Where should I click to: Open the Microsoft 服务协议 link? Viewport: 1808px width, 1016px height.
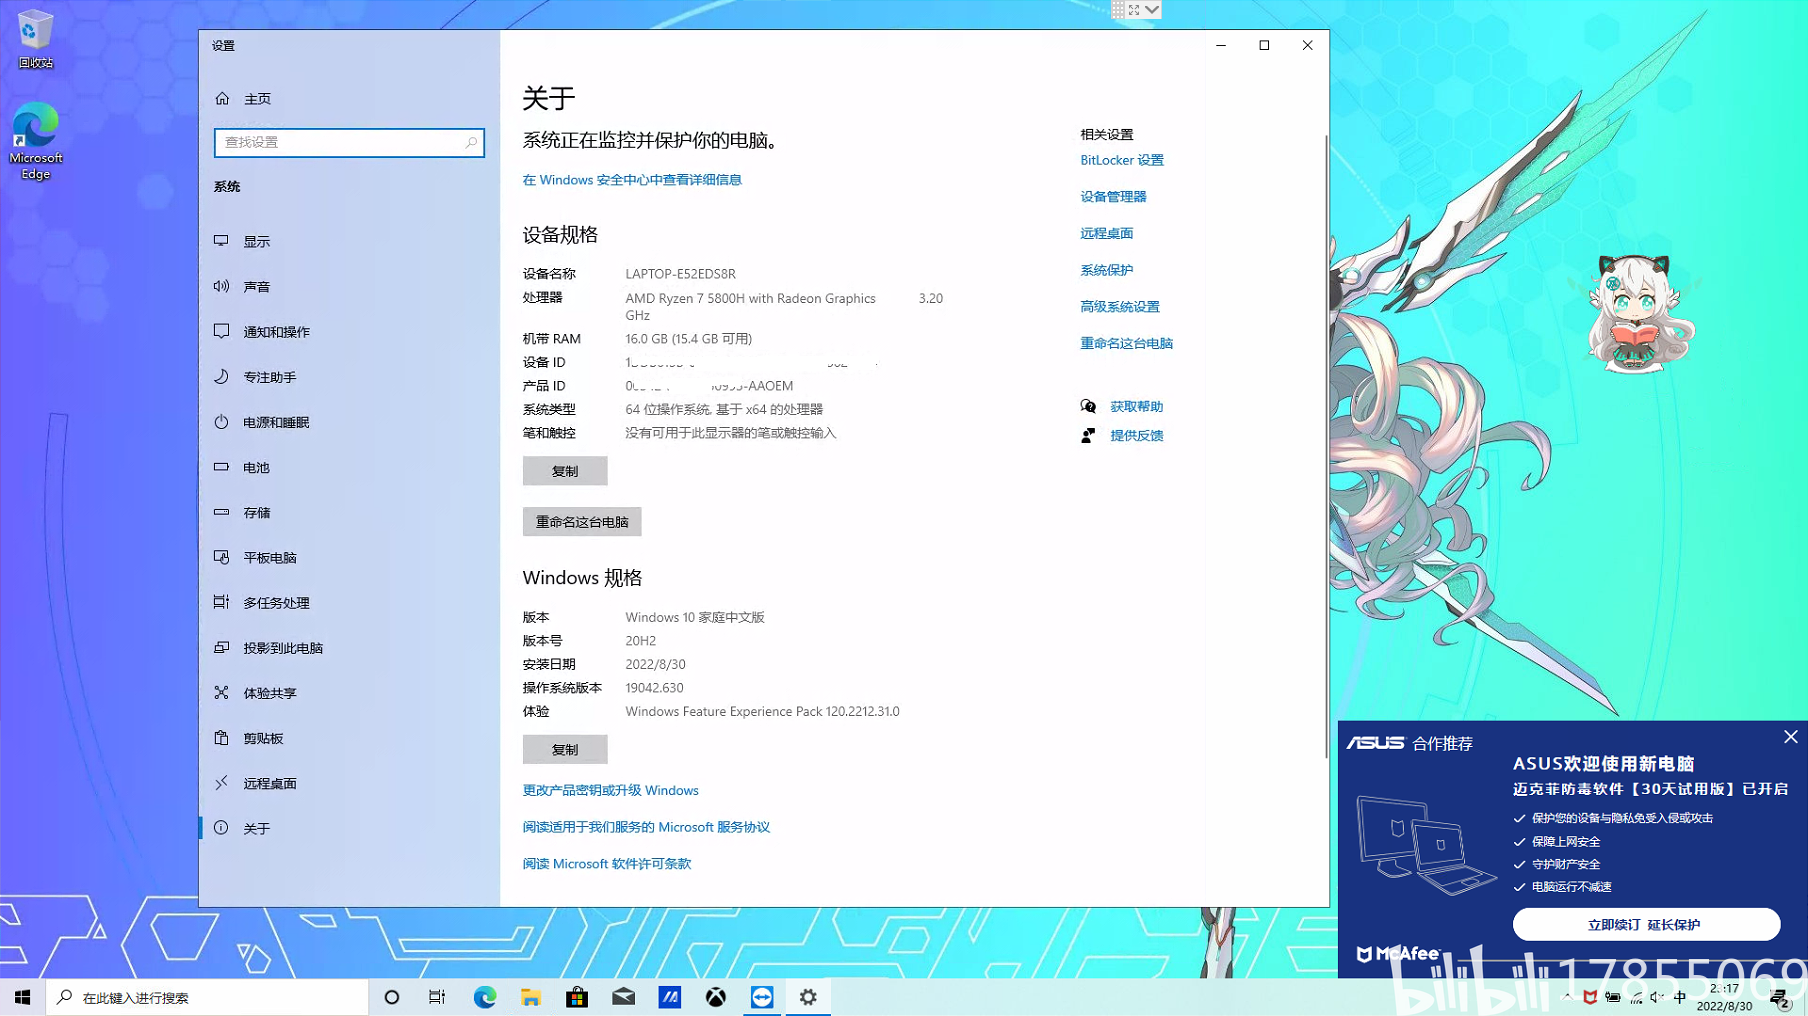tap(646, 827)
